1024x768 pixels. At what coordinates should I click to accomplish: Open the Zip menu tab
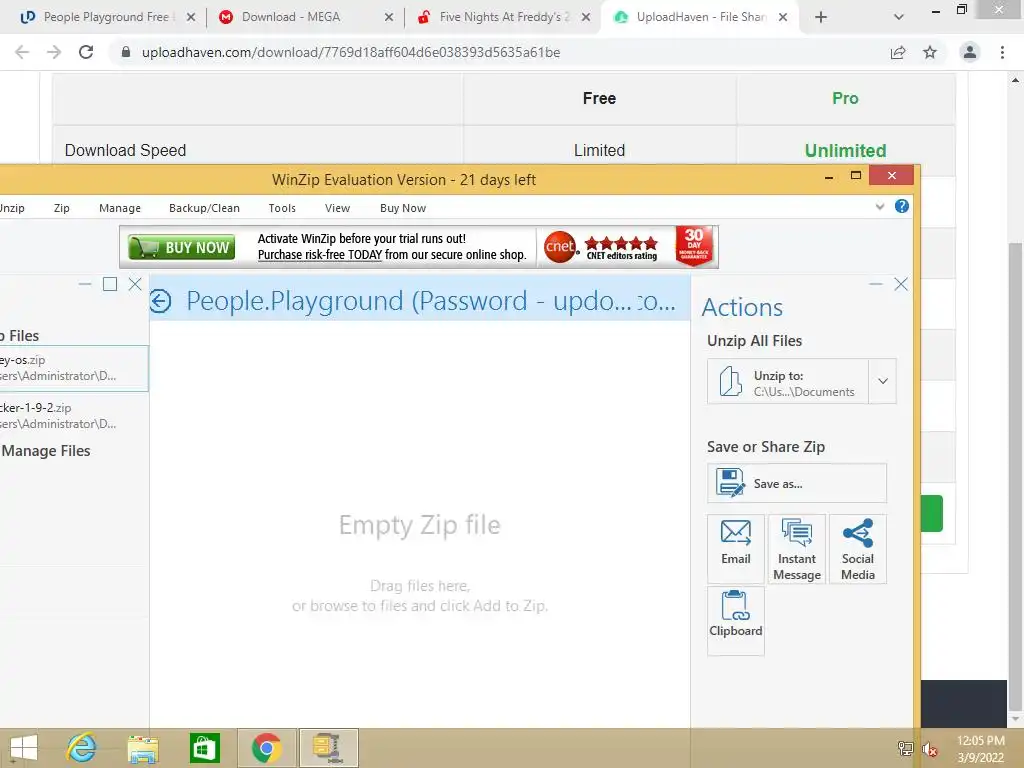pyautogui.click(x=61, y=208)
